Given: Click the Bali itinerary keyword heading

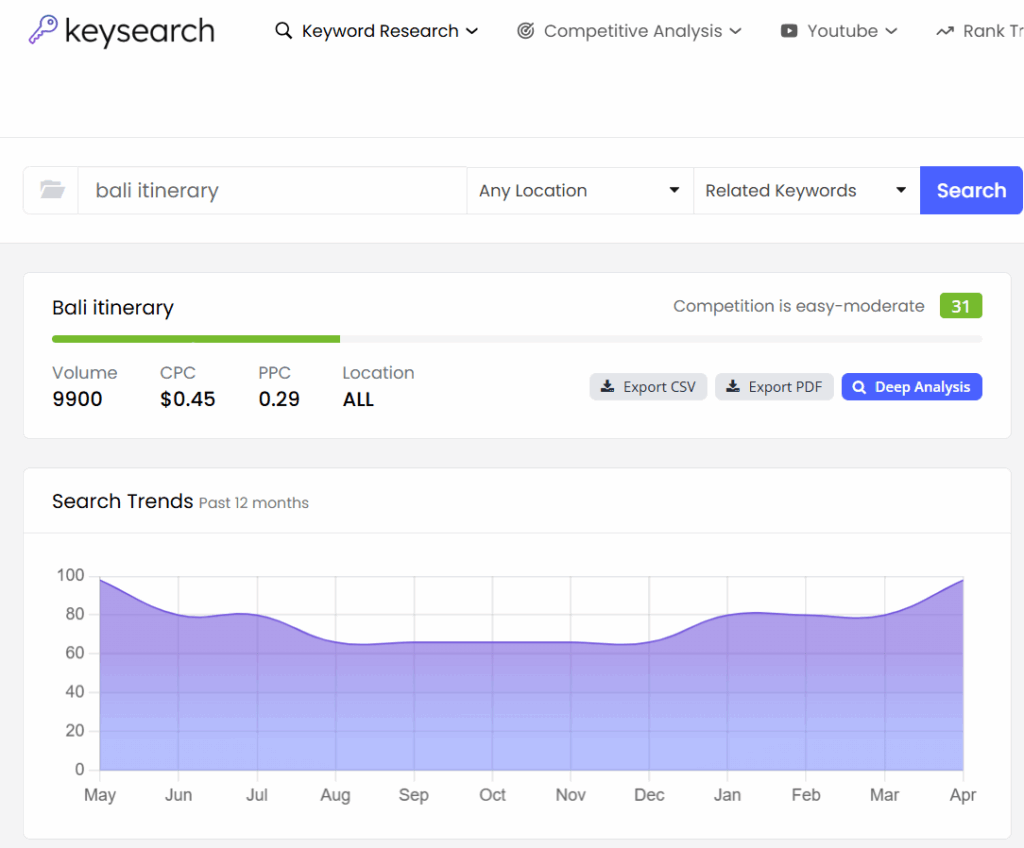Looking at the screenshot, I should (x=113, y=307).
